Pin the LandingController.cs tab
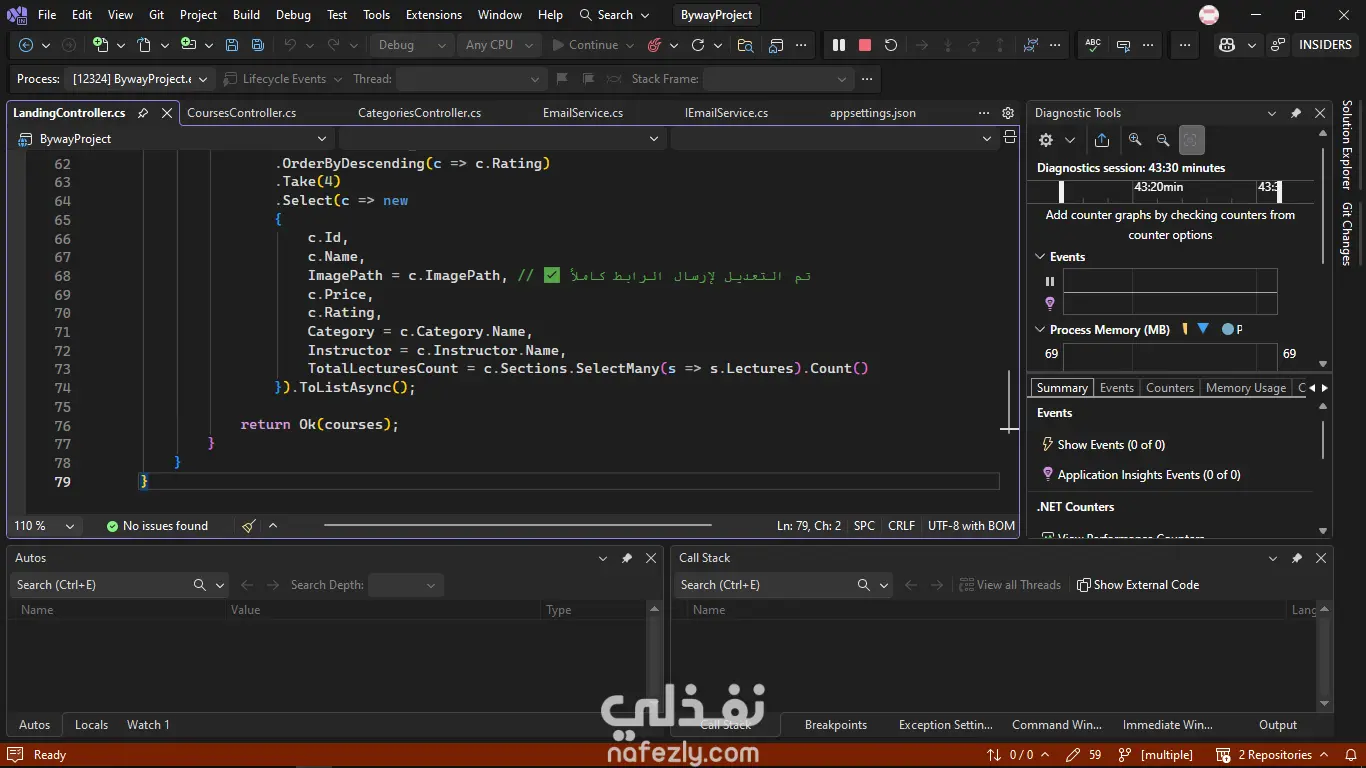 click(x=143, y=113)
